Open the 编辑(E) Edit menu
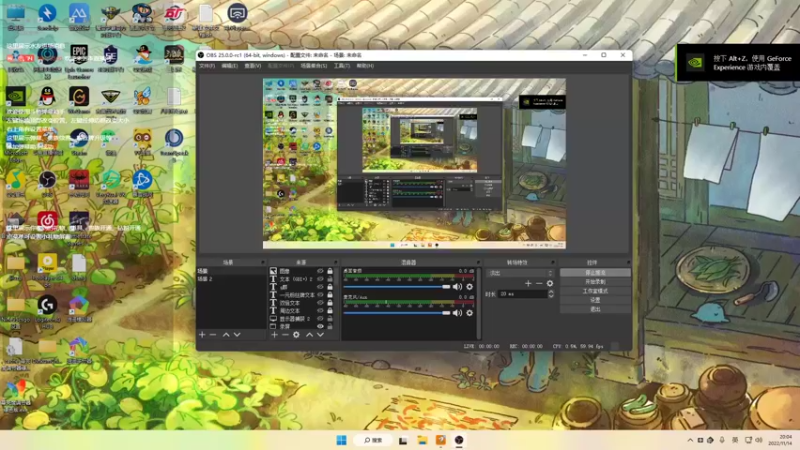The height and width of the screenshot is (450, 800). click(230, 66)
